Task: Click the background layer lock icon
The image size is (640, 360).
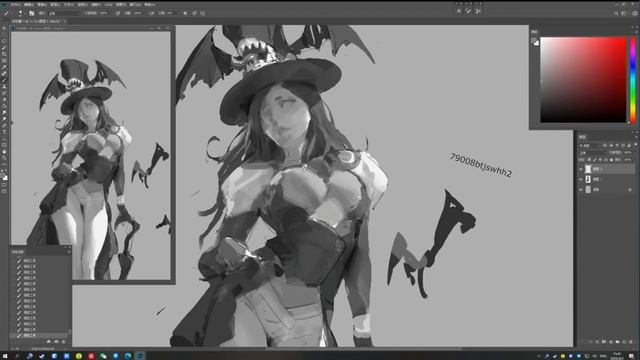Action: click(630, 189)
